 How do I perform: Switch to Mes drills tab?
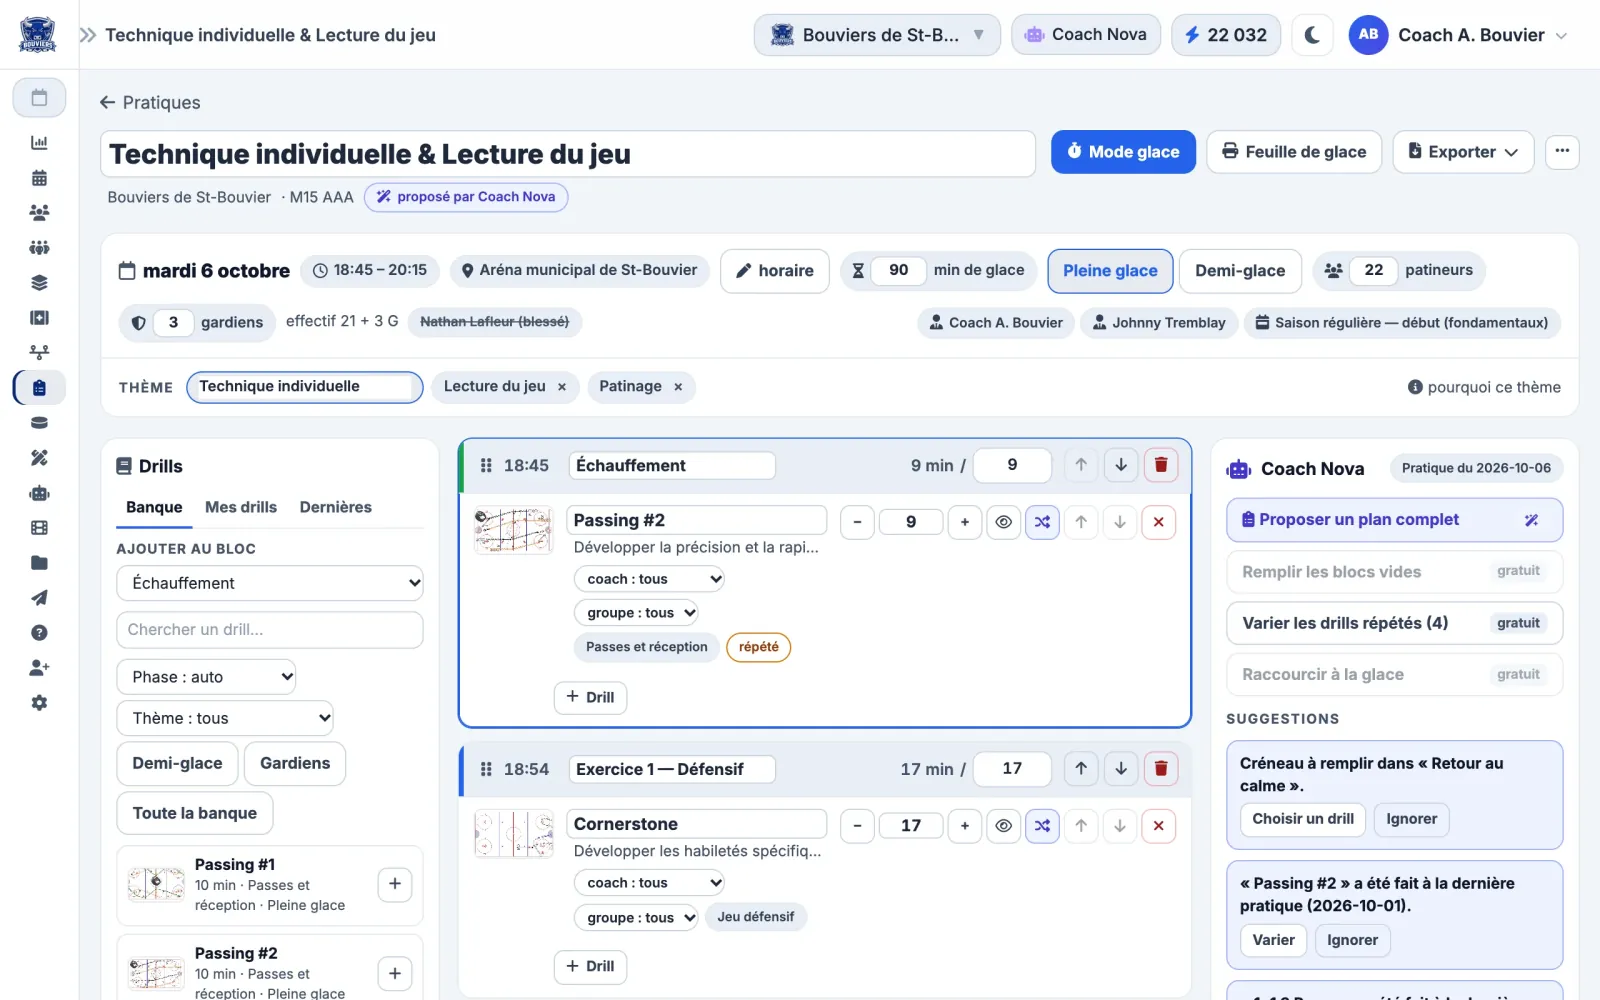coord(241,507)
